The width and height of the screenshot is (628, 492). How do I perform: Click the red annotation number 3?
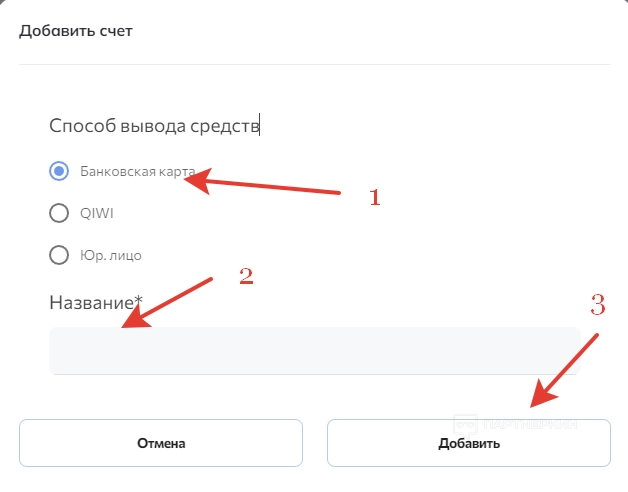click(597, 306)
